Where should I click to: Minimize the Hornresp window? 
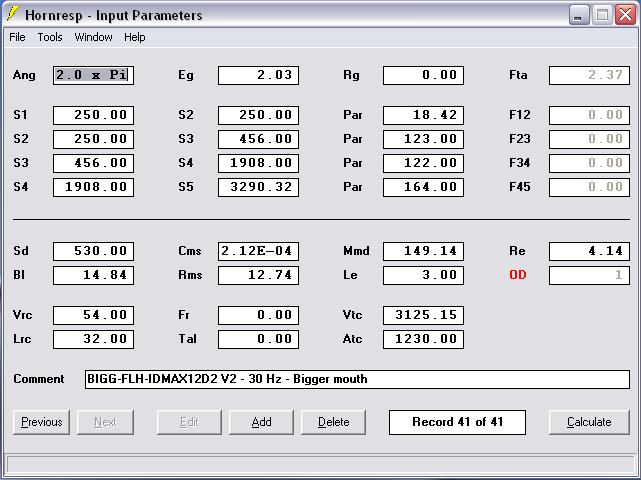click(x=578, y=15)
